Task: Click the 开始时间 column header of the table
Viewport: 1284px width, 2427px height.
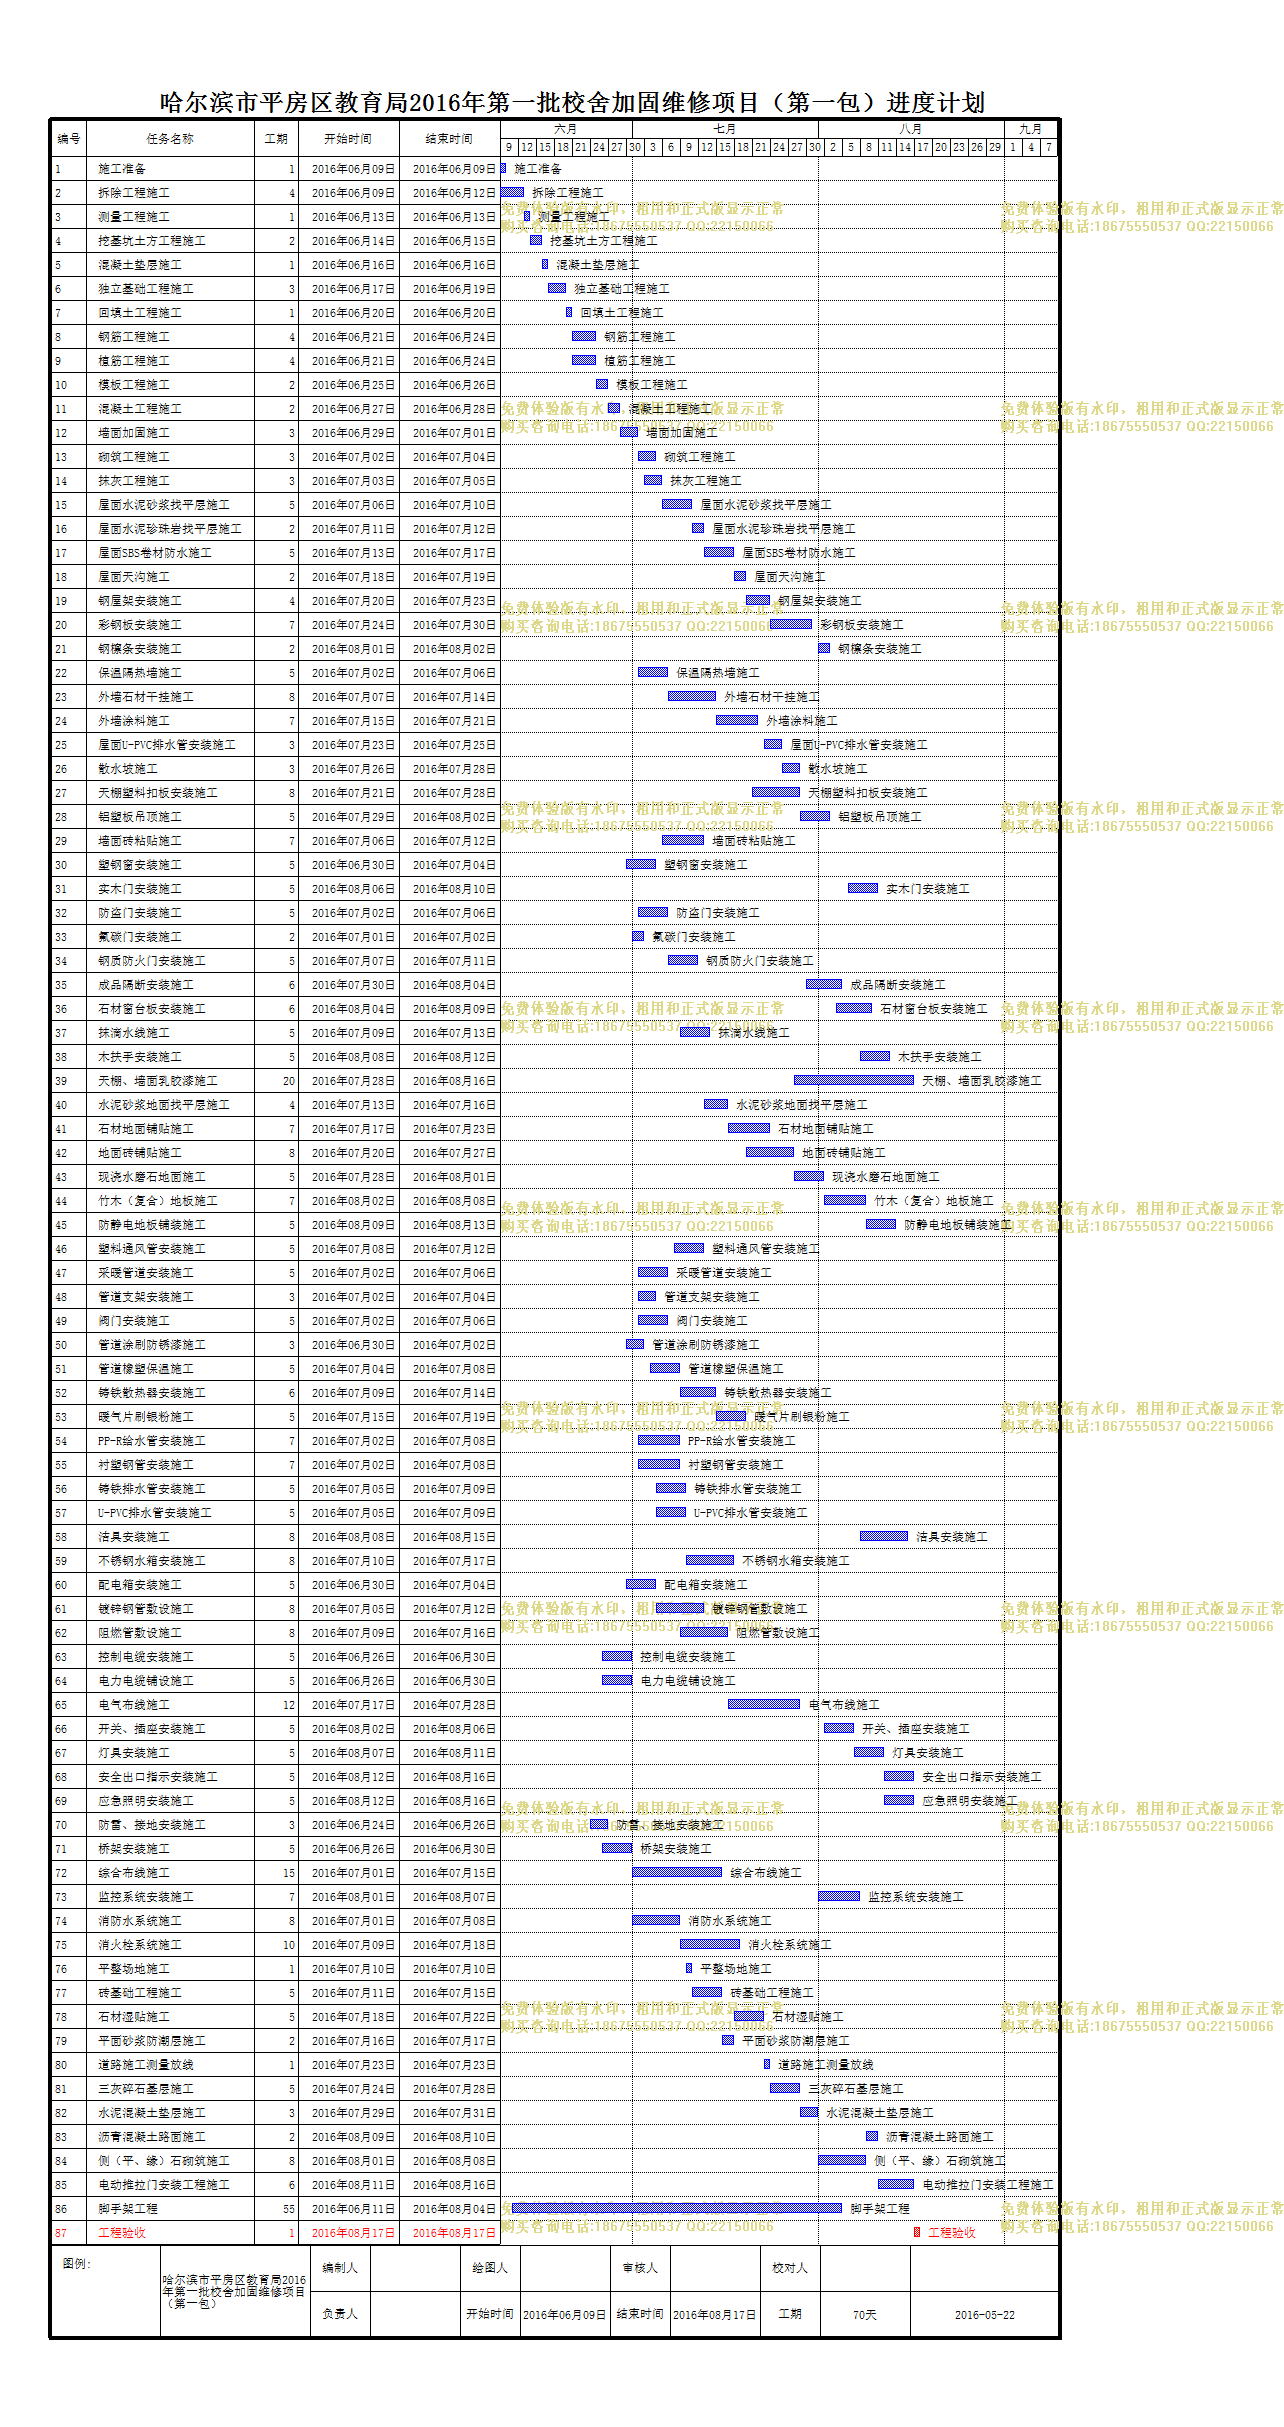Action: pos(348,139)
